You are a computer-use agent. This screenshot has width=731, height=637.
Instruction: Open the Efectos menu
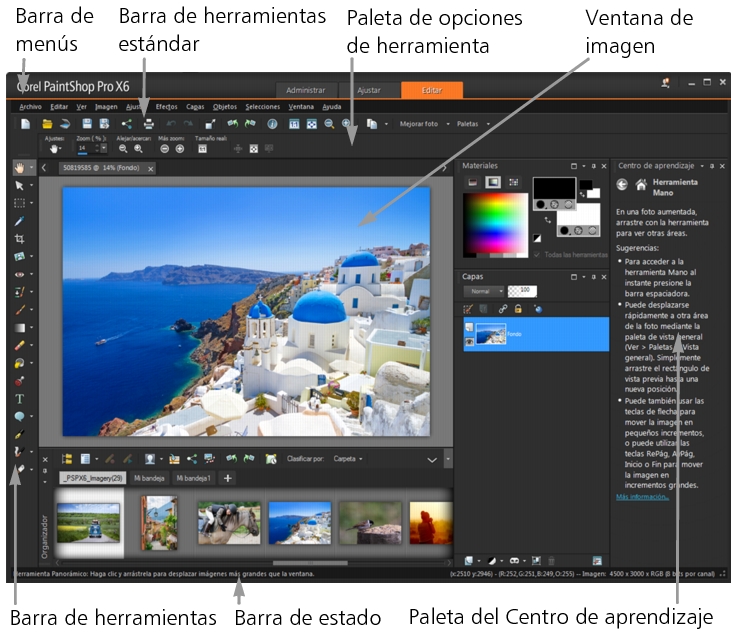(166, 106)
